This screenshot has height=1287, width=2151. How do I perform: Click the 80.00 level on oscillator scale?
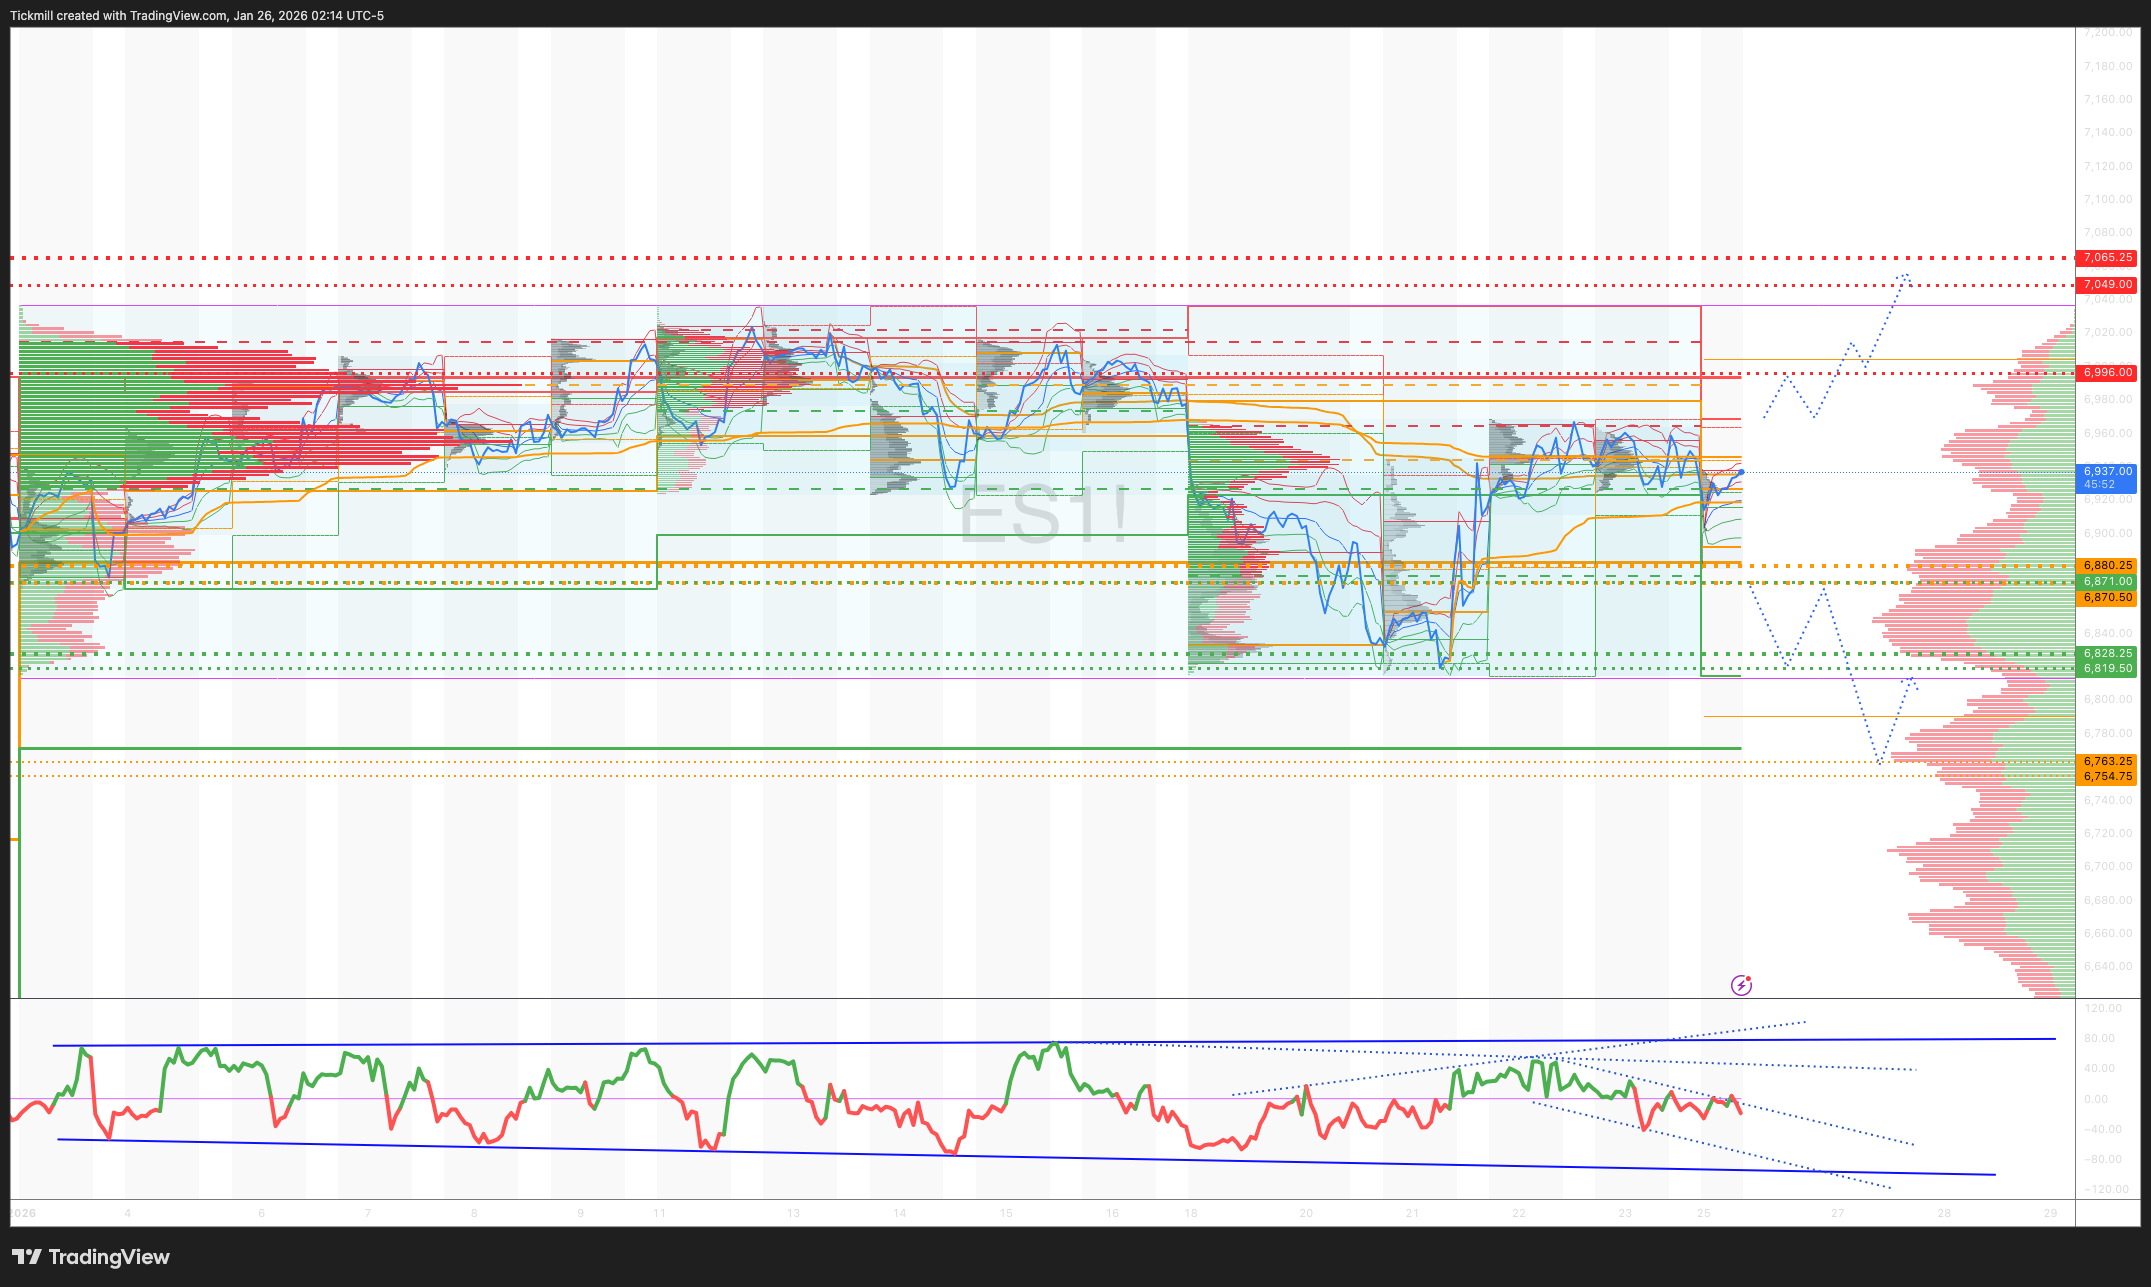(2099, 1038)
